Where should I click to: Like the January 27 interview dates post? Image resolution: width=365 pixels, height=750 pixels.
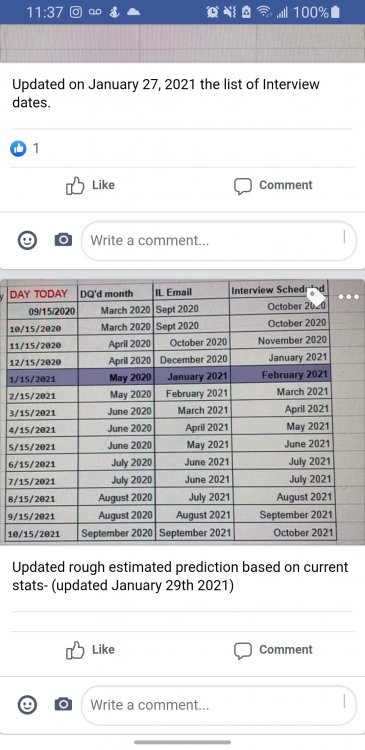[90, 185]
